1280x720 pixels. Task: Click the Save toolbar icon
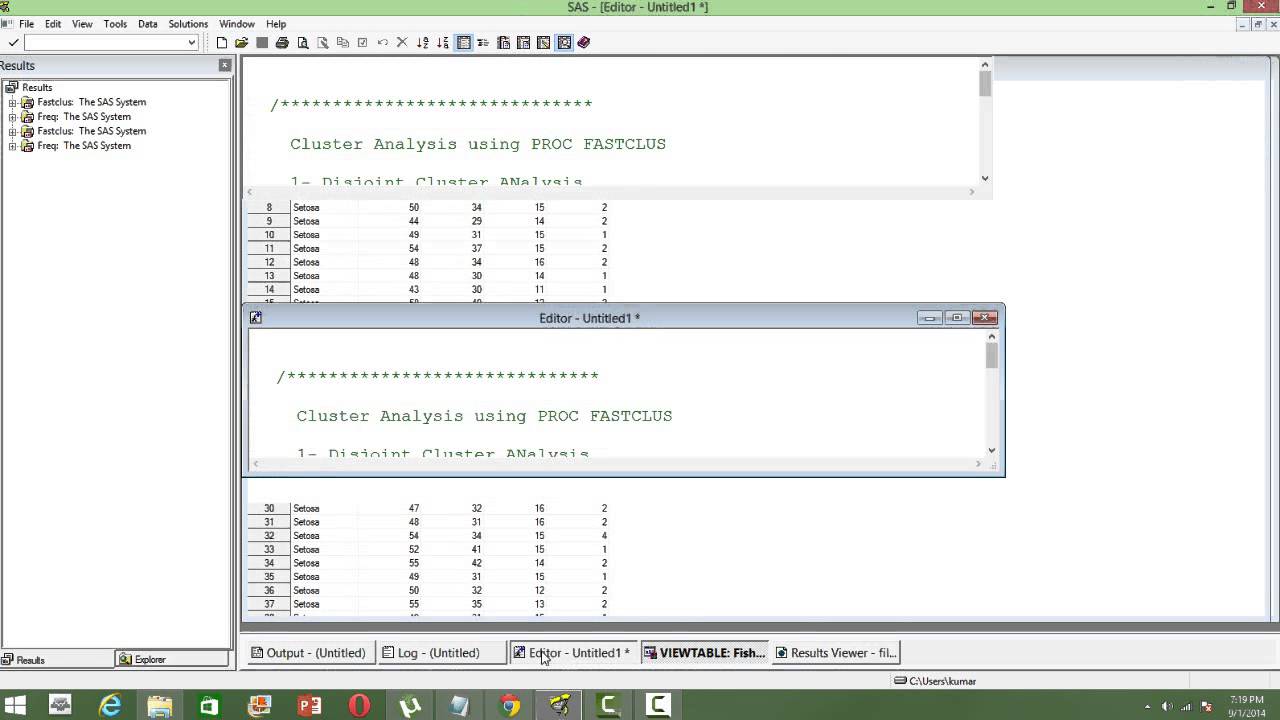coord(262,43)
